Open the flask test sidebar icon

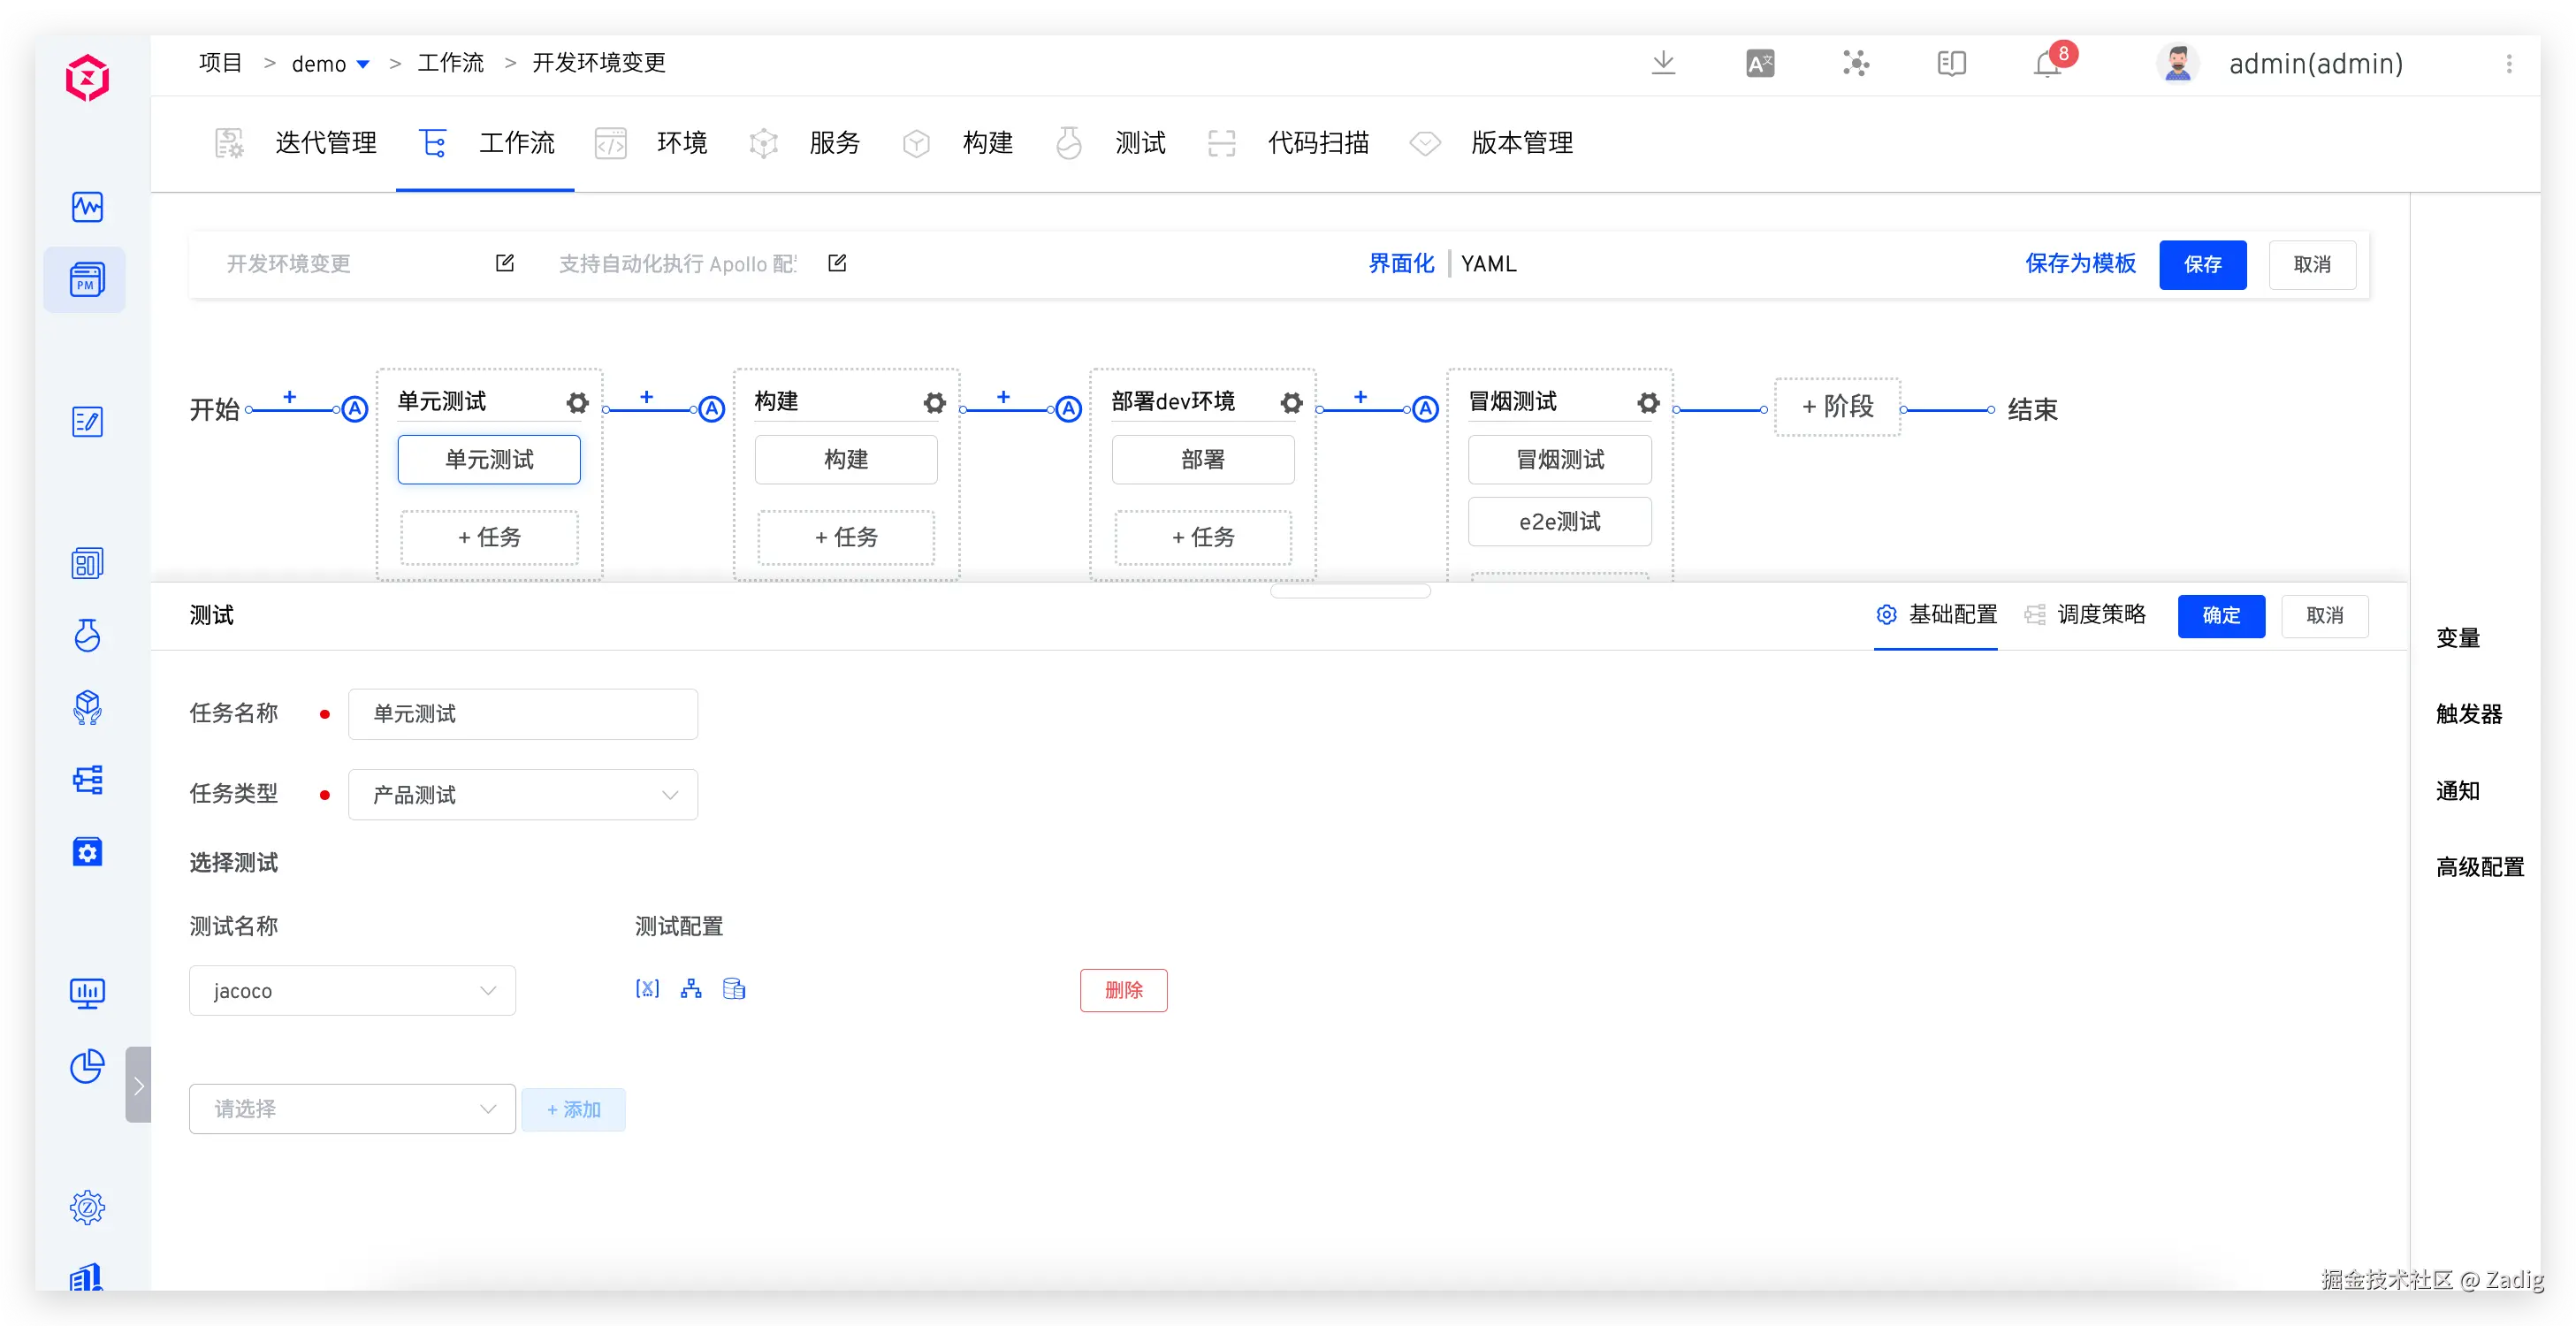pos(87,636)
